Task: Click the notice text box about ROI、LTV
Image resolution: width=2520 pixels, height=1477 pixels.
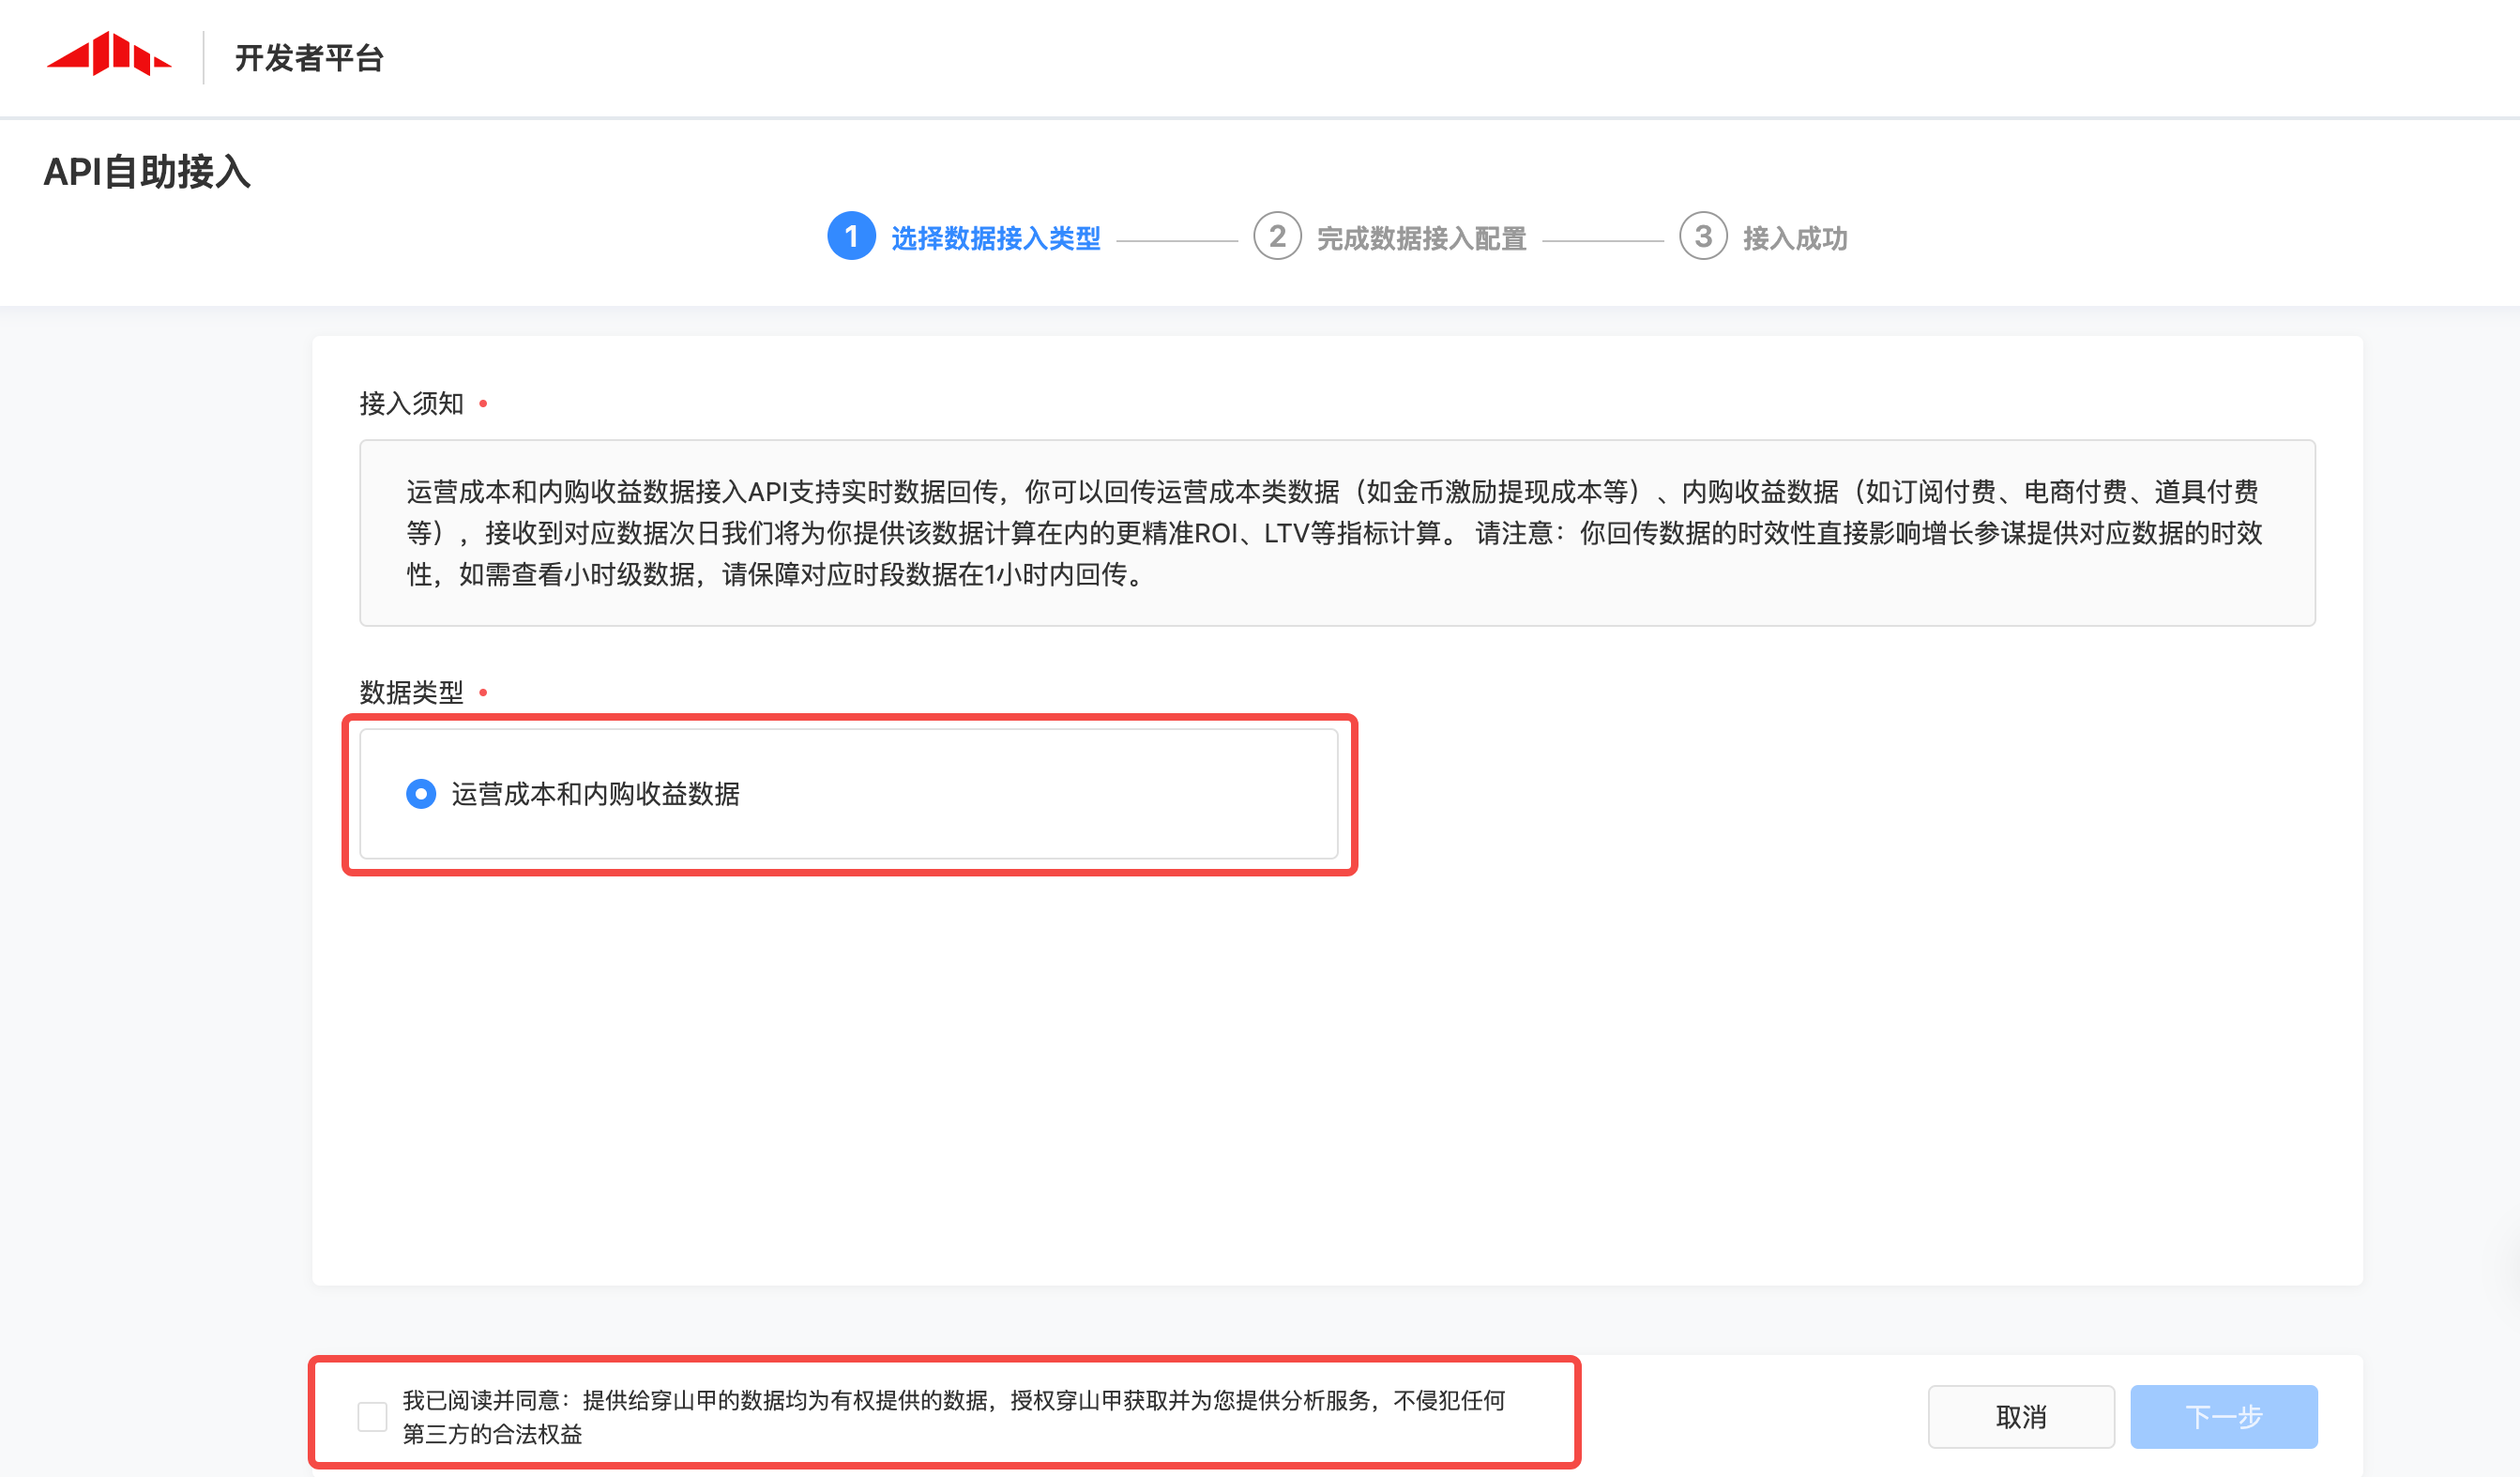Action: click(x=1337, y=533)
